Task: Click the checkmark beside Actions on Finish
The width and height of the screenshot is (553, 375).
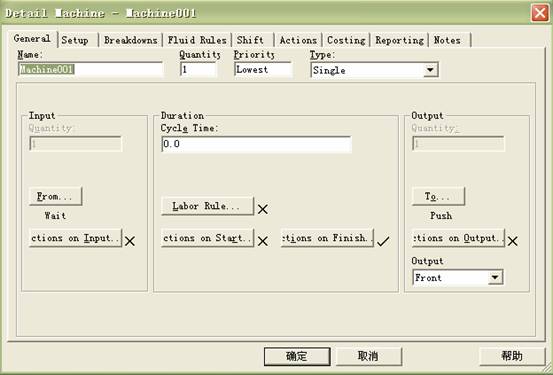Action: pos(383,241)
